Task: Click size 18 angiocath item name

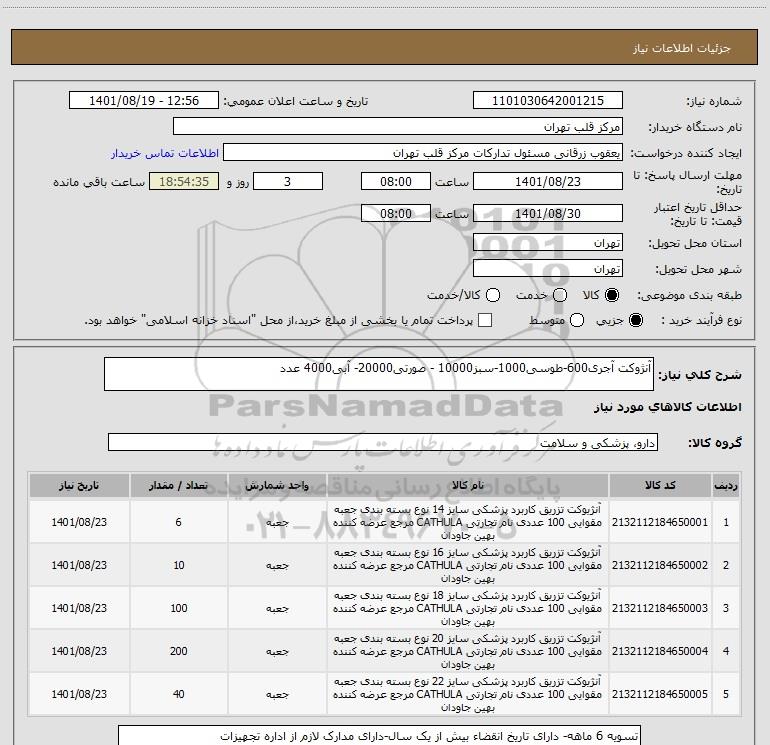Action: click(x=468, y=608)
